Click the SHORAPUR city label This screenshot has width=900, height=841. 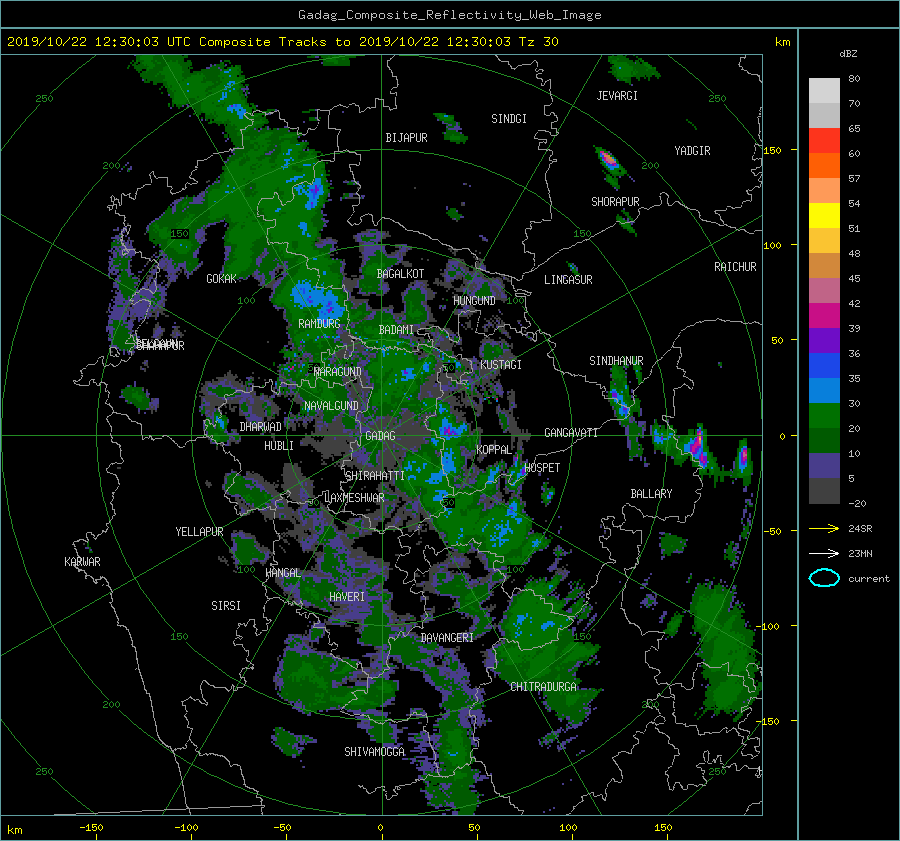click(x=615, y=202)
